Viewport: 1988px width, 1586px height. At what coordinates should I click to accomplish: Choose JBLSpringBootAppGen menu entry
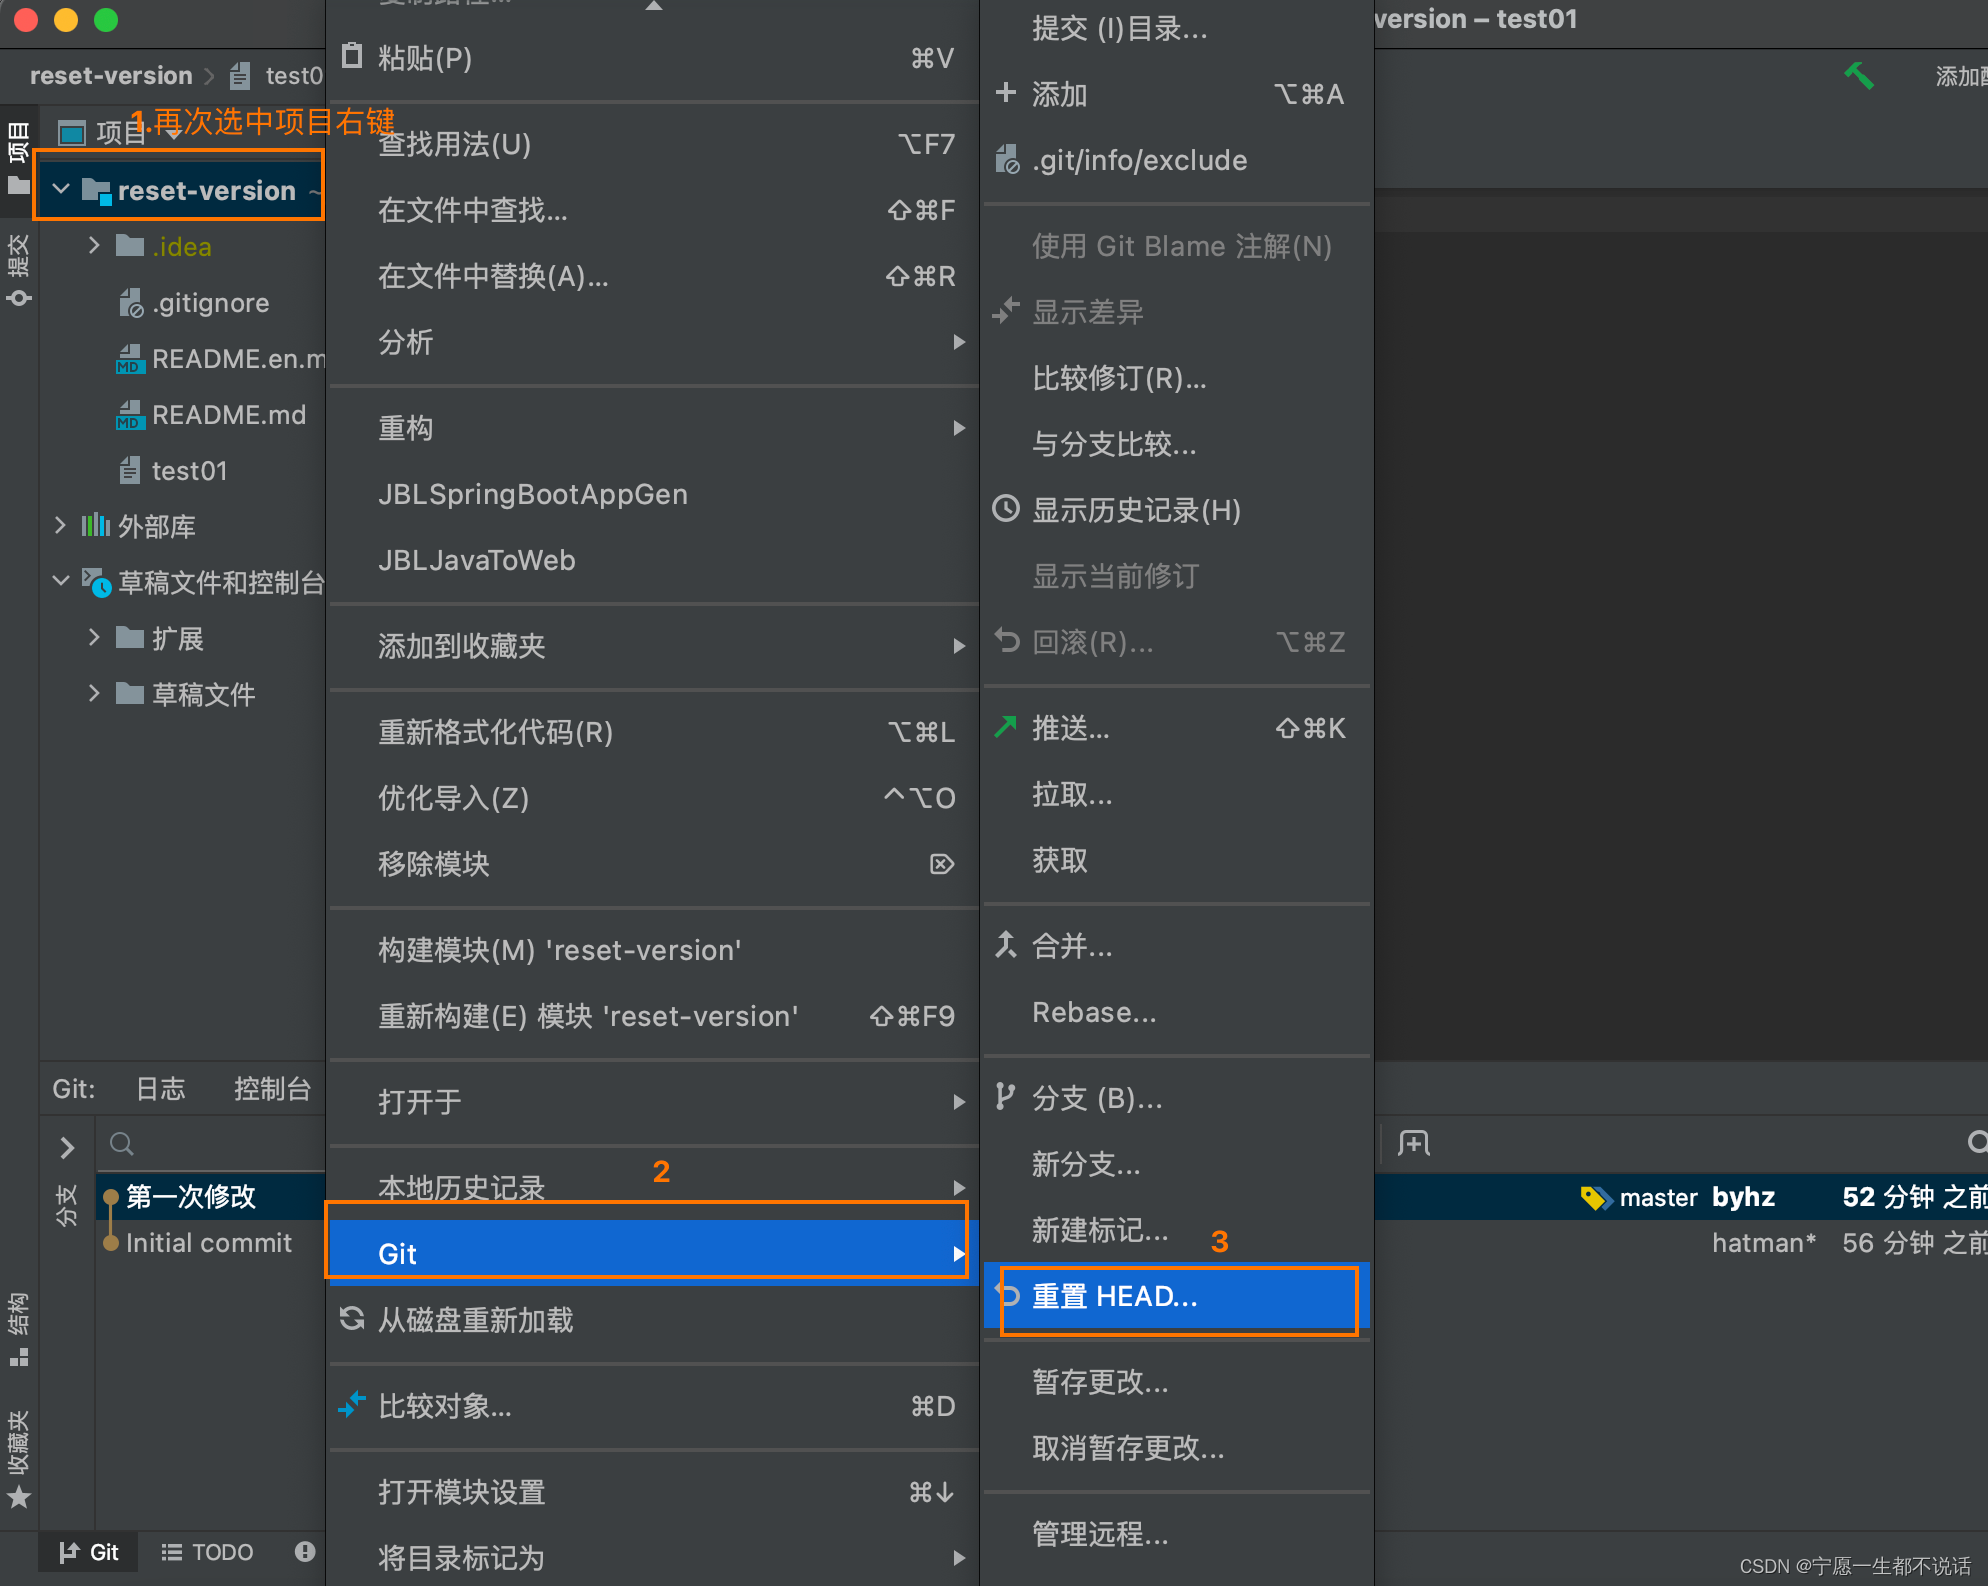point(652,494)
